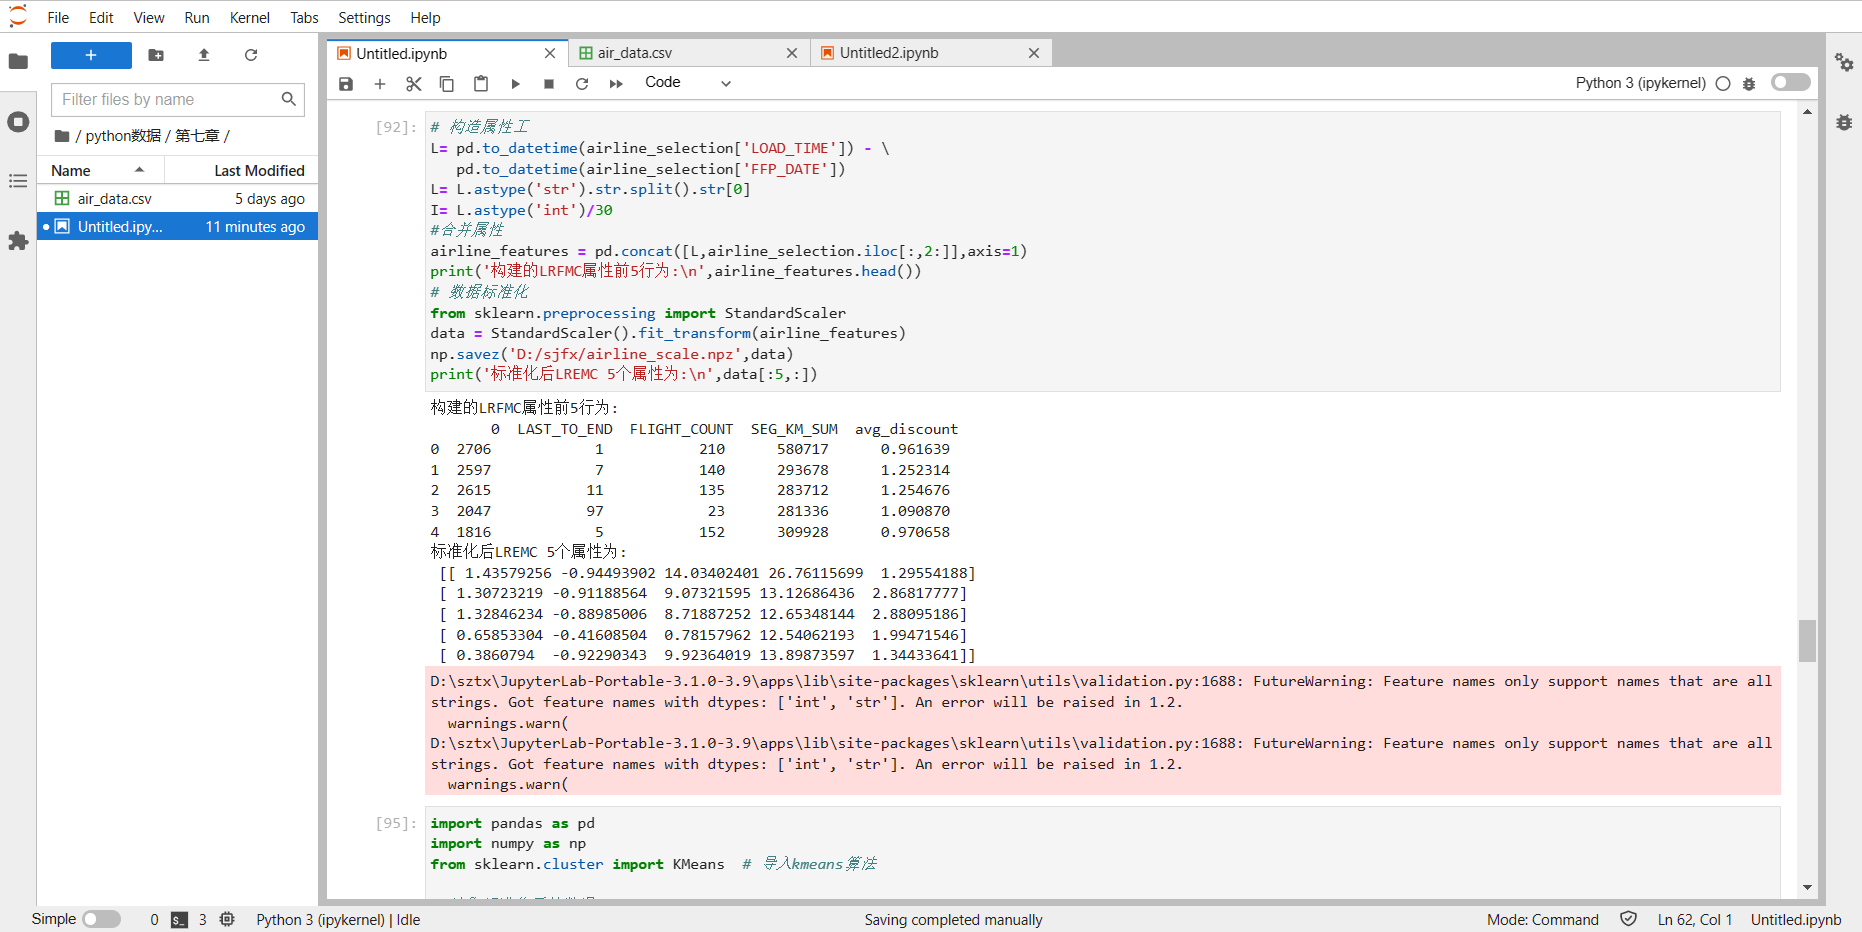Go to 第七章 folder in breadcrumb
The width and height of the screenshot is (1862, 932).
pos(197,136)
